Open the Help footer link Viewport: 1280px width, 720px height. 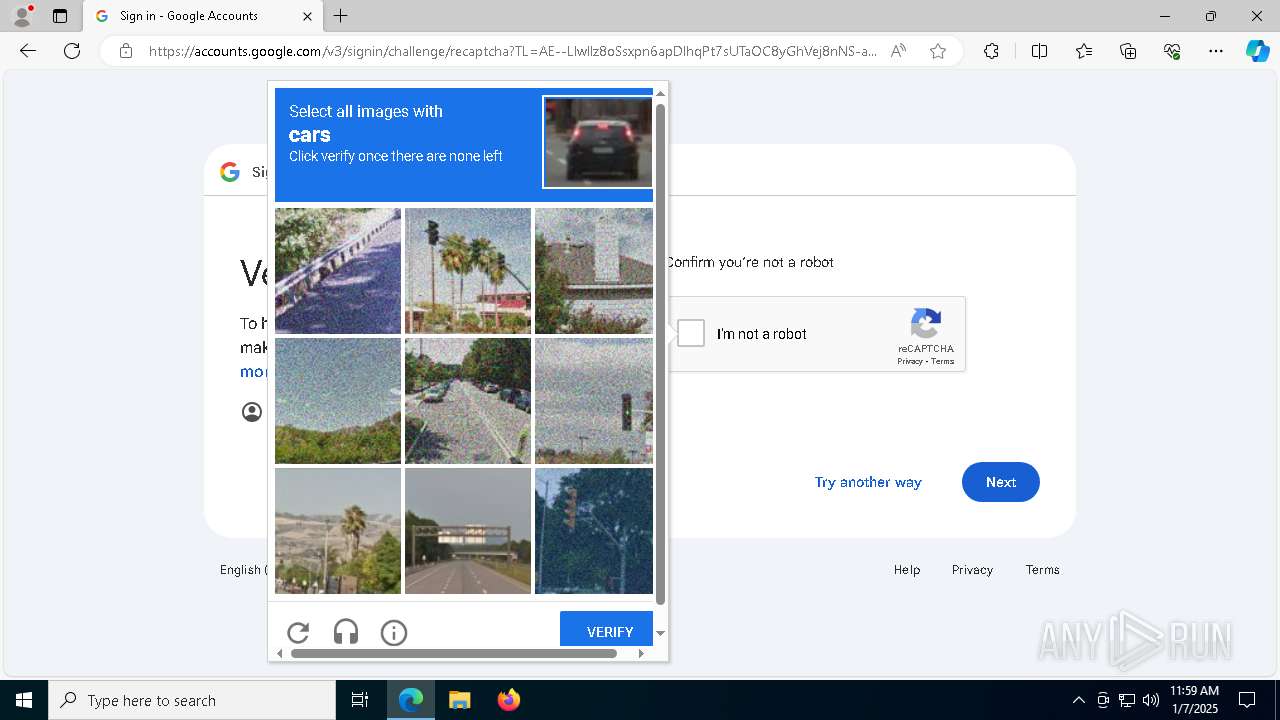pos(907,569)
